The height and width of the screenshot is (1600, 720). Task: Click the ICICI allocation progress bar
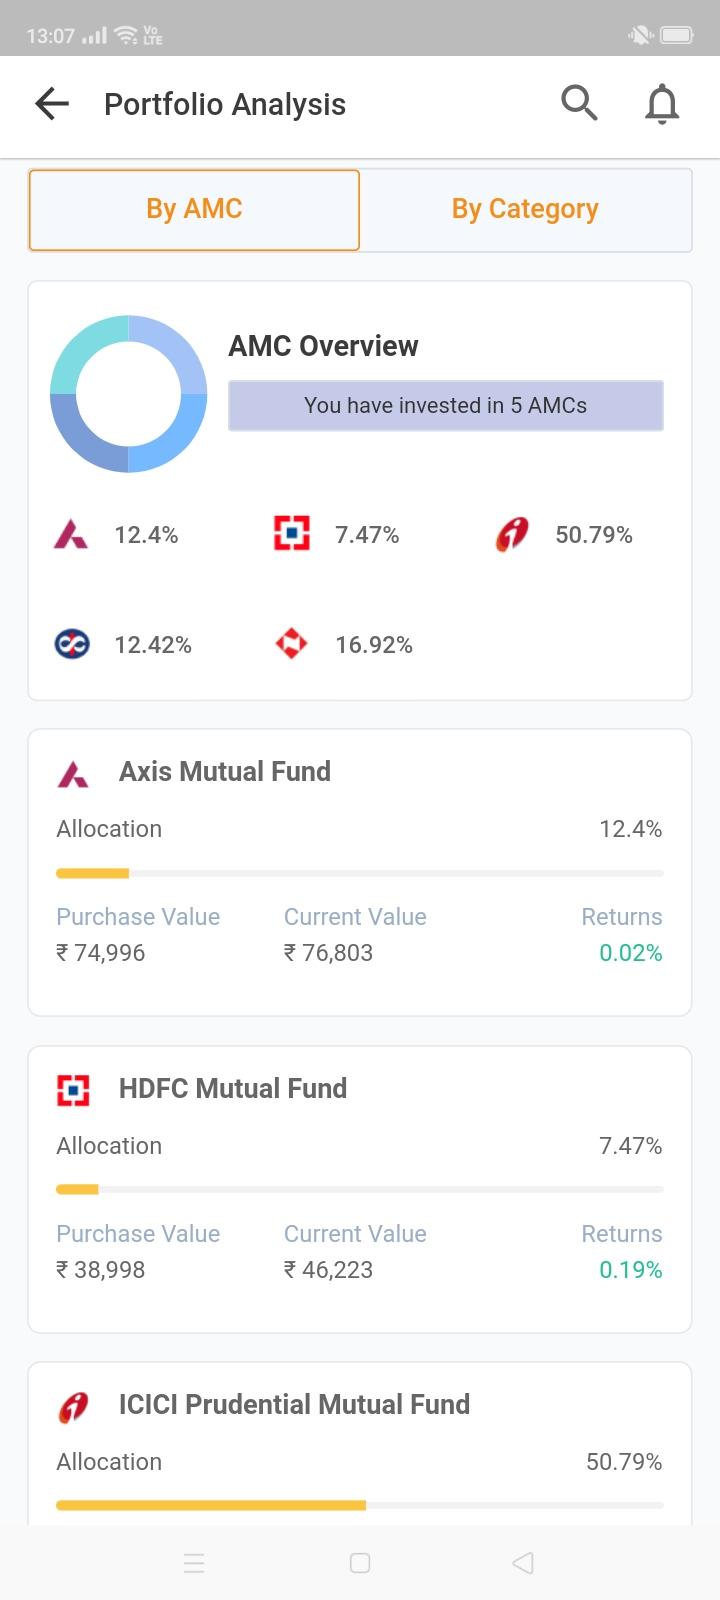coord(360,1505)
